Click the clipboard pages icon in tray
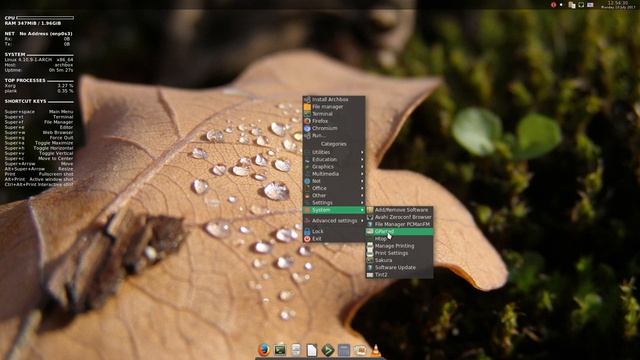640x360 pixels. 572,5
